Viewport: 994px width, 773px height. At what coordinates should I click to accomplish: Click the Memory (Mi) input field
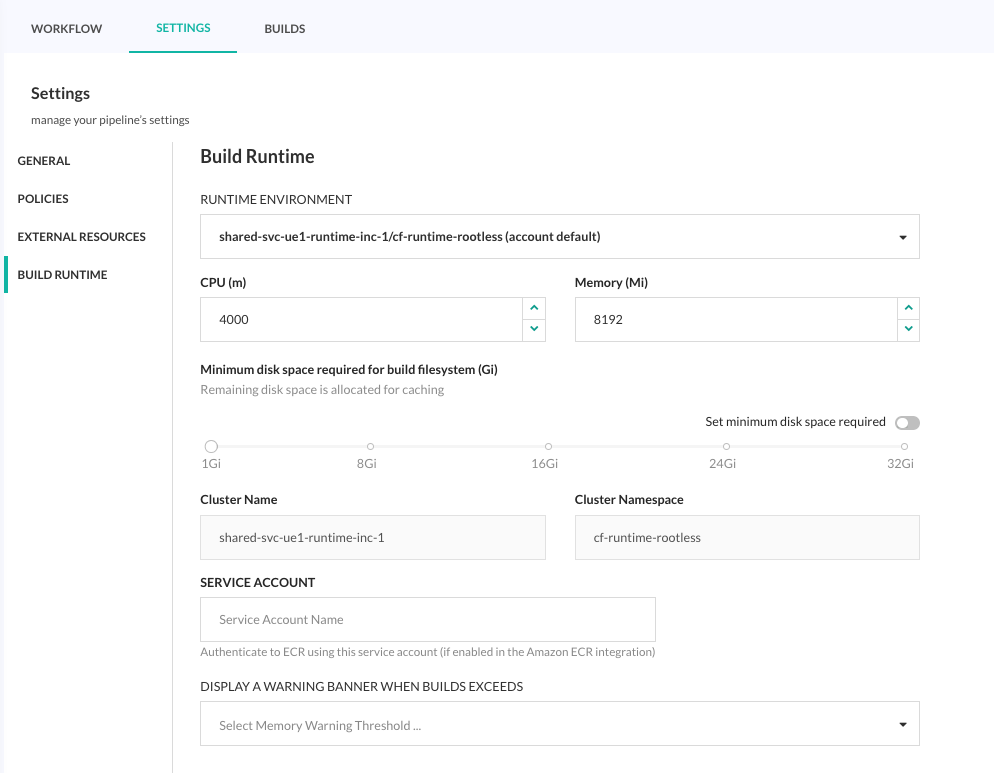coord(735,319)
